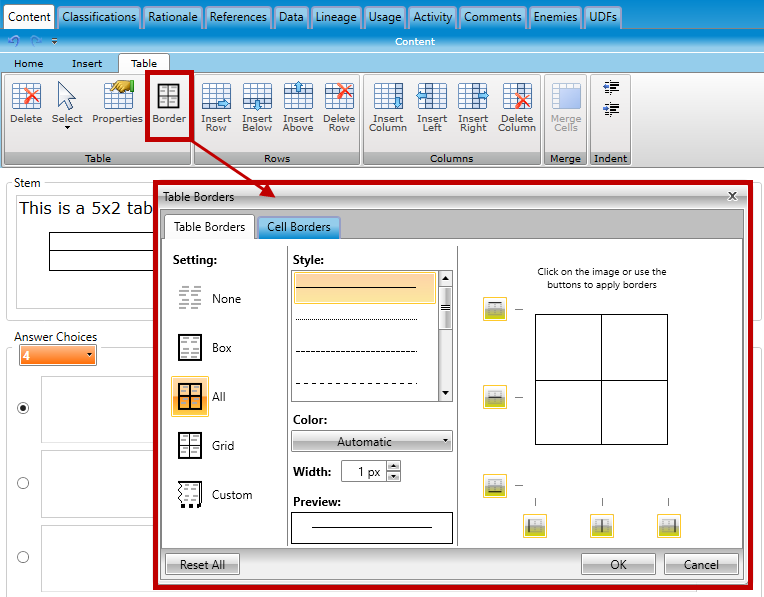Switch to the Cell Borders tab
This screenshot has width=764, height=597.
tap(299, 227)
